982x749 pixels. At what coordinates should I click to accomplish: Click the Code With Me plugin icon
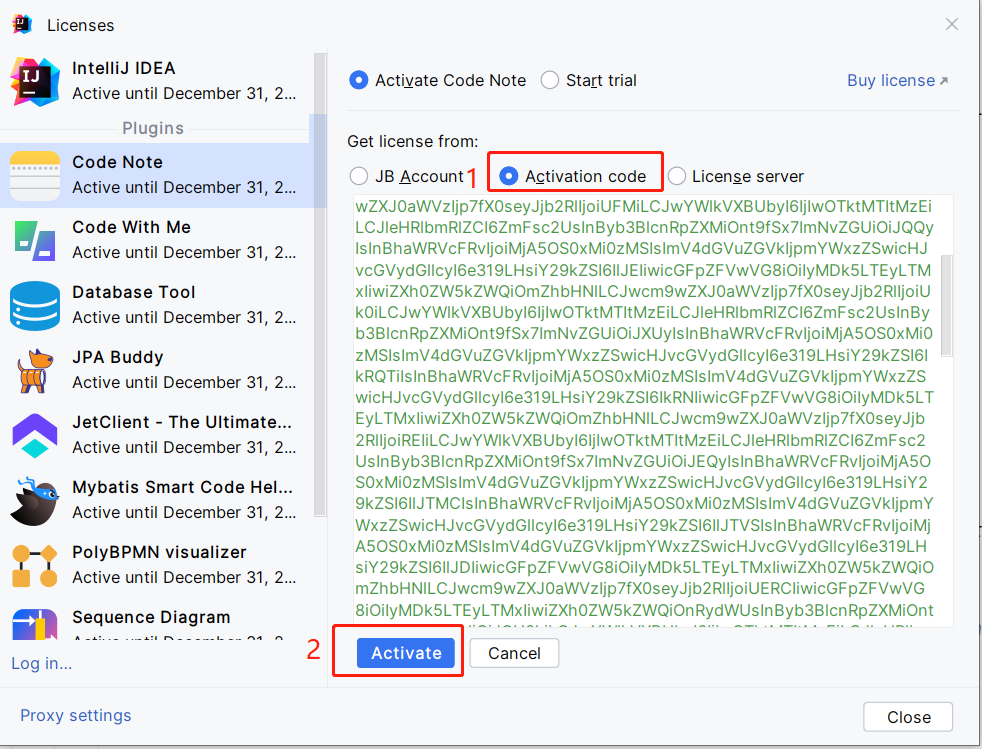tap(35, 240)
